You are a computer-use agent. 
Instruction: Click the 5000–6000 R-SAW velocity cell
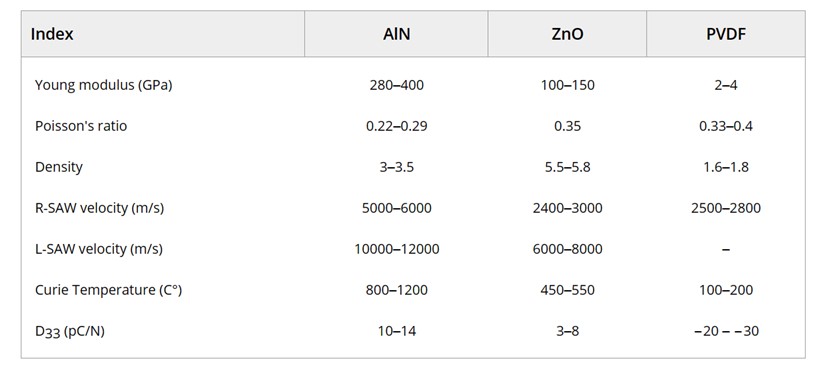tap(396, 208)
